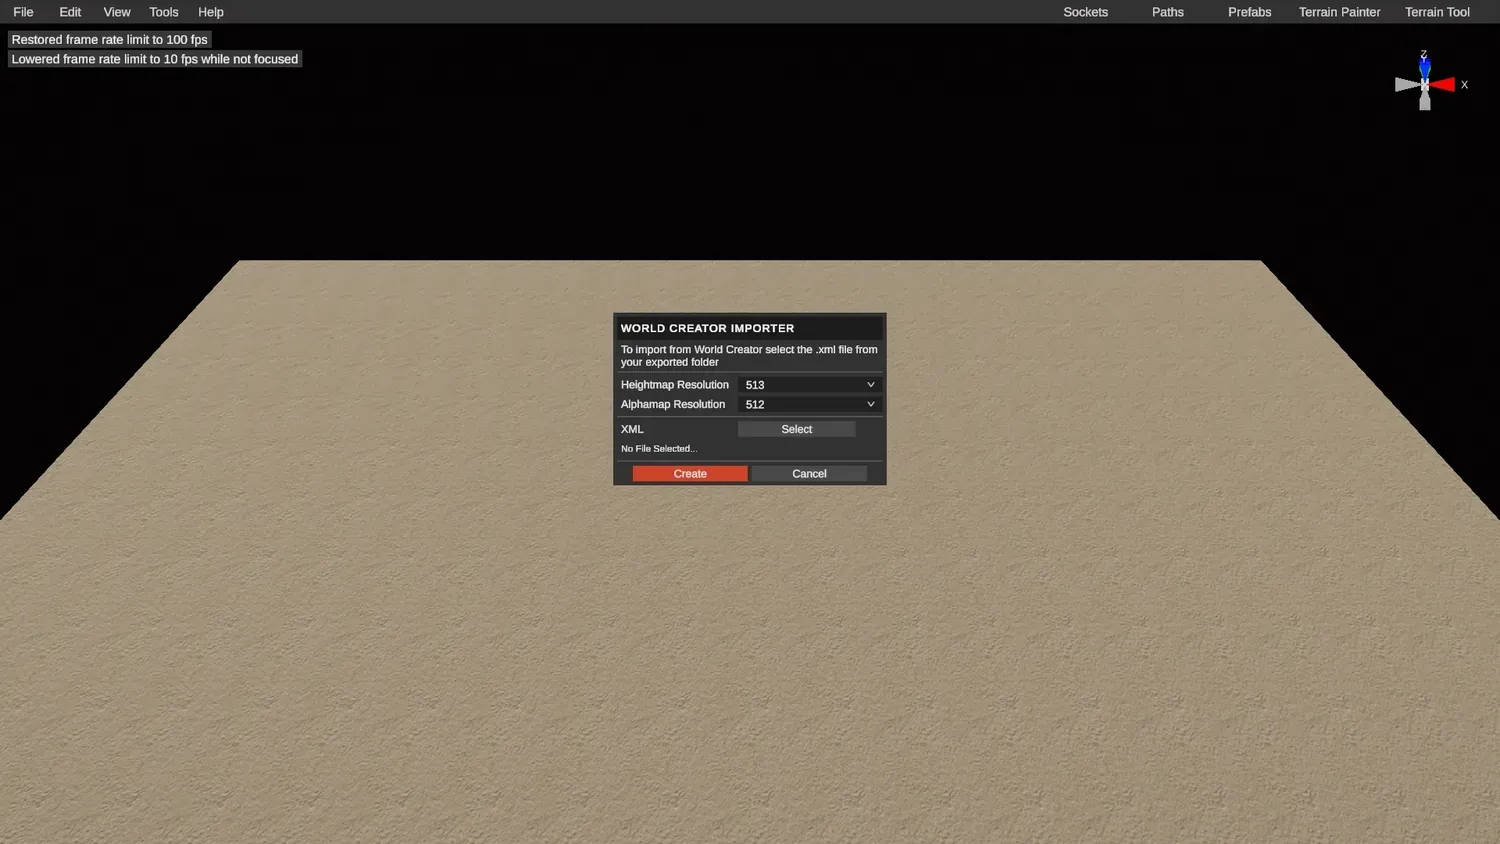Image resolution: width=1500 pixels, height=844 pixels.
Task: Expand the Alphamap Resolution dropdown
Action: click(x=809, y=404)
